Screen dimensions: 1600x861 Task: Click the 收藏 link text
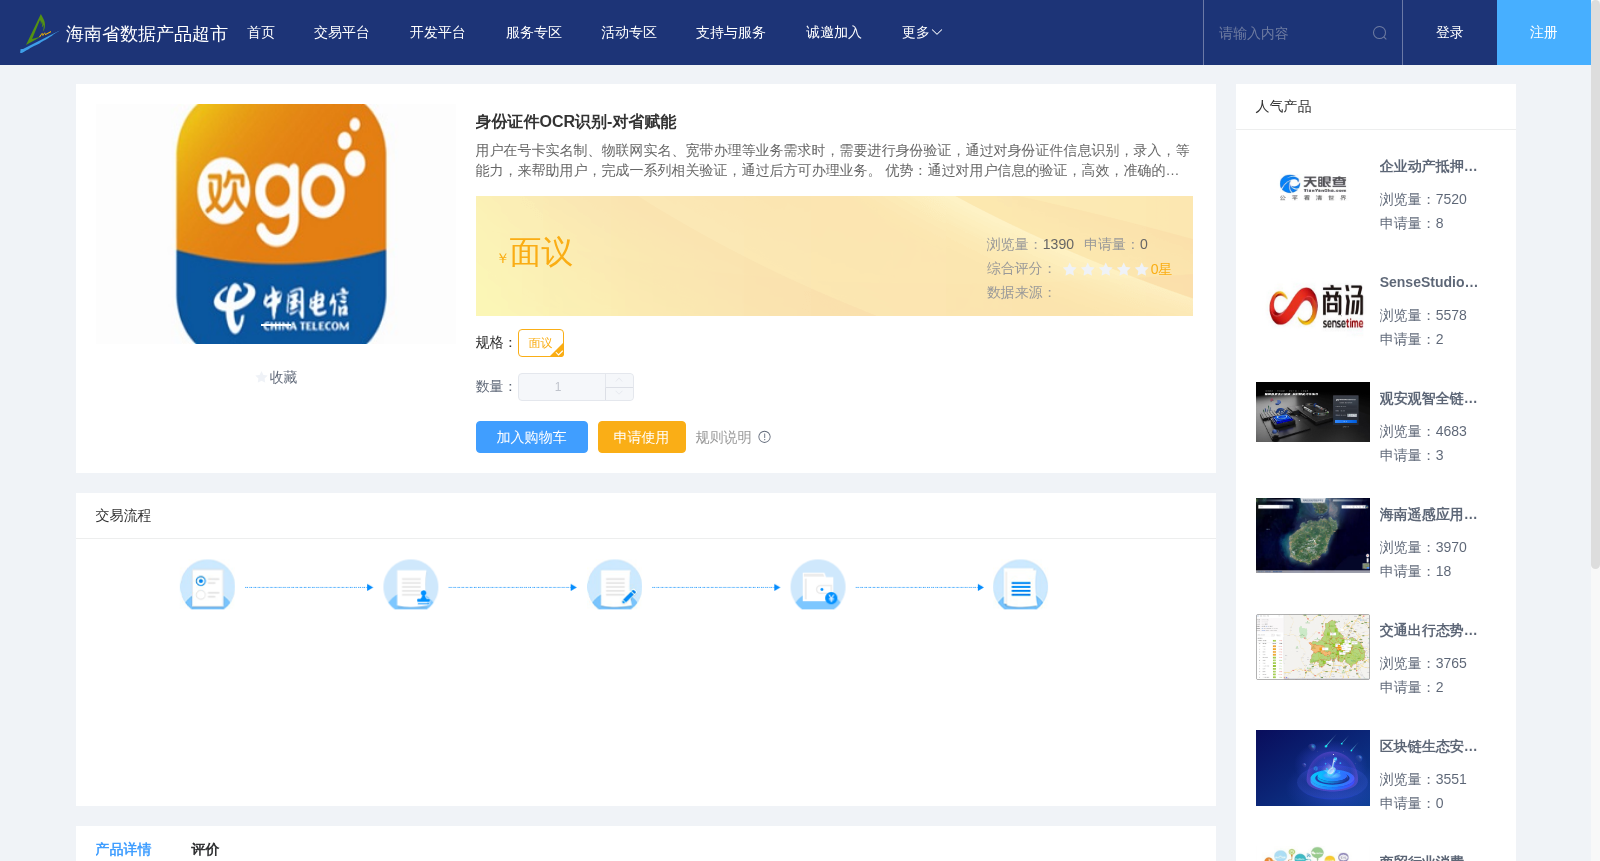pos(283,378)
